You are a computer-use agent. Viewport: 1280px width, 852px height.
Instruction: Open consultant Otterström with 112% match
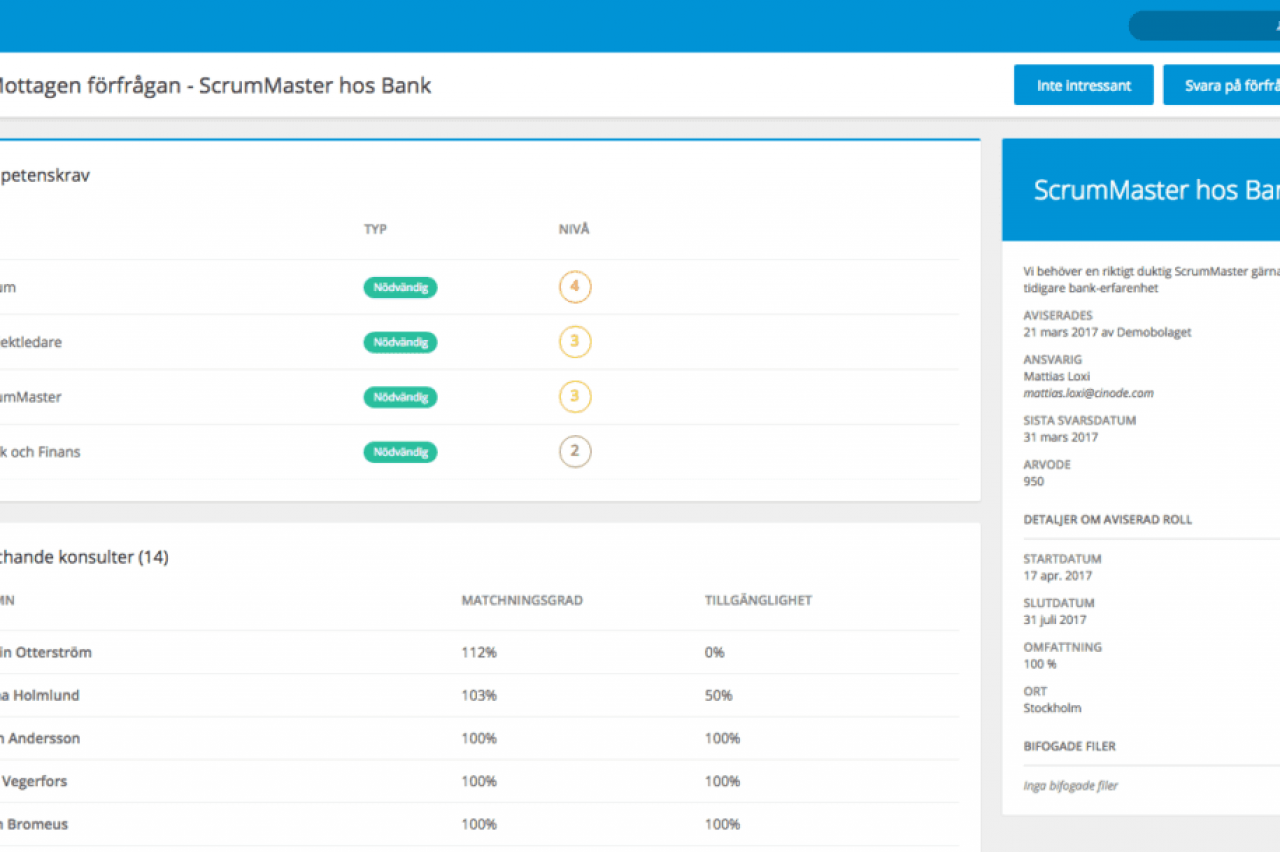(47, 653)
